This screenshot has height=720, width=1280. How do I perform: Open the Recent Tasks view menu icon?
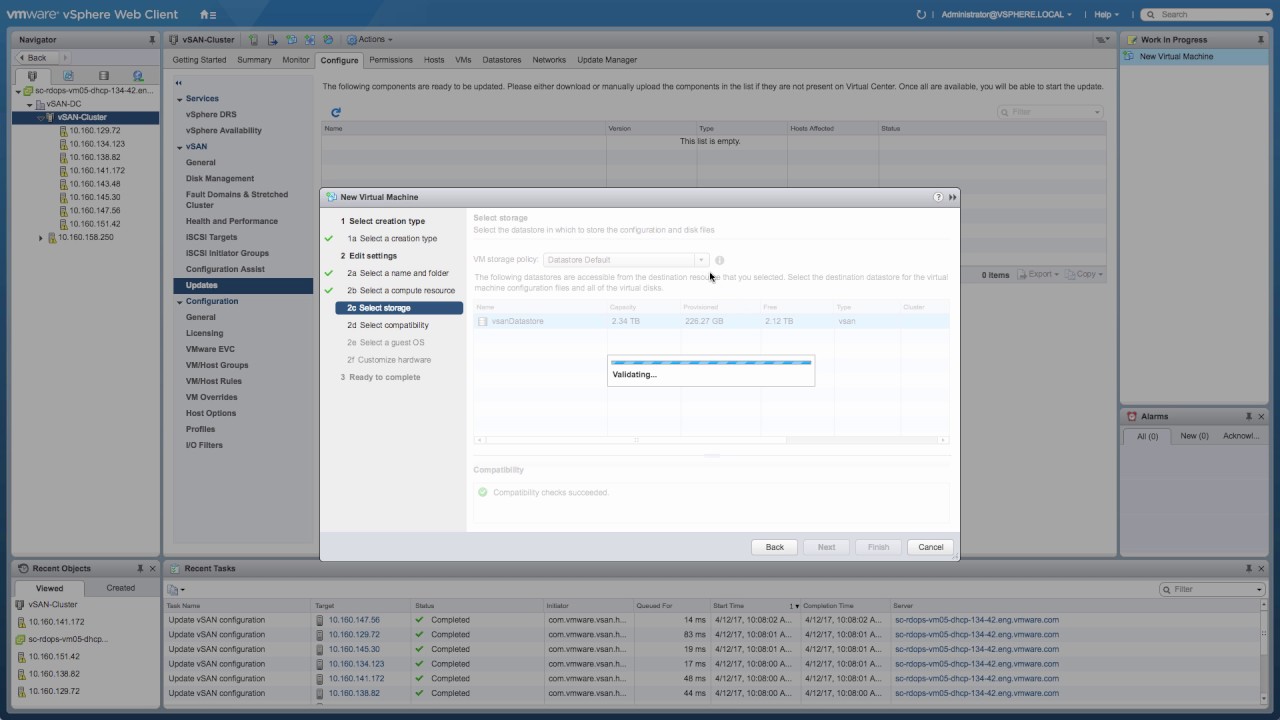coord(176,589)
